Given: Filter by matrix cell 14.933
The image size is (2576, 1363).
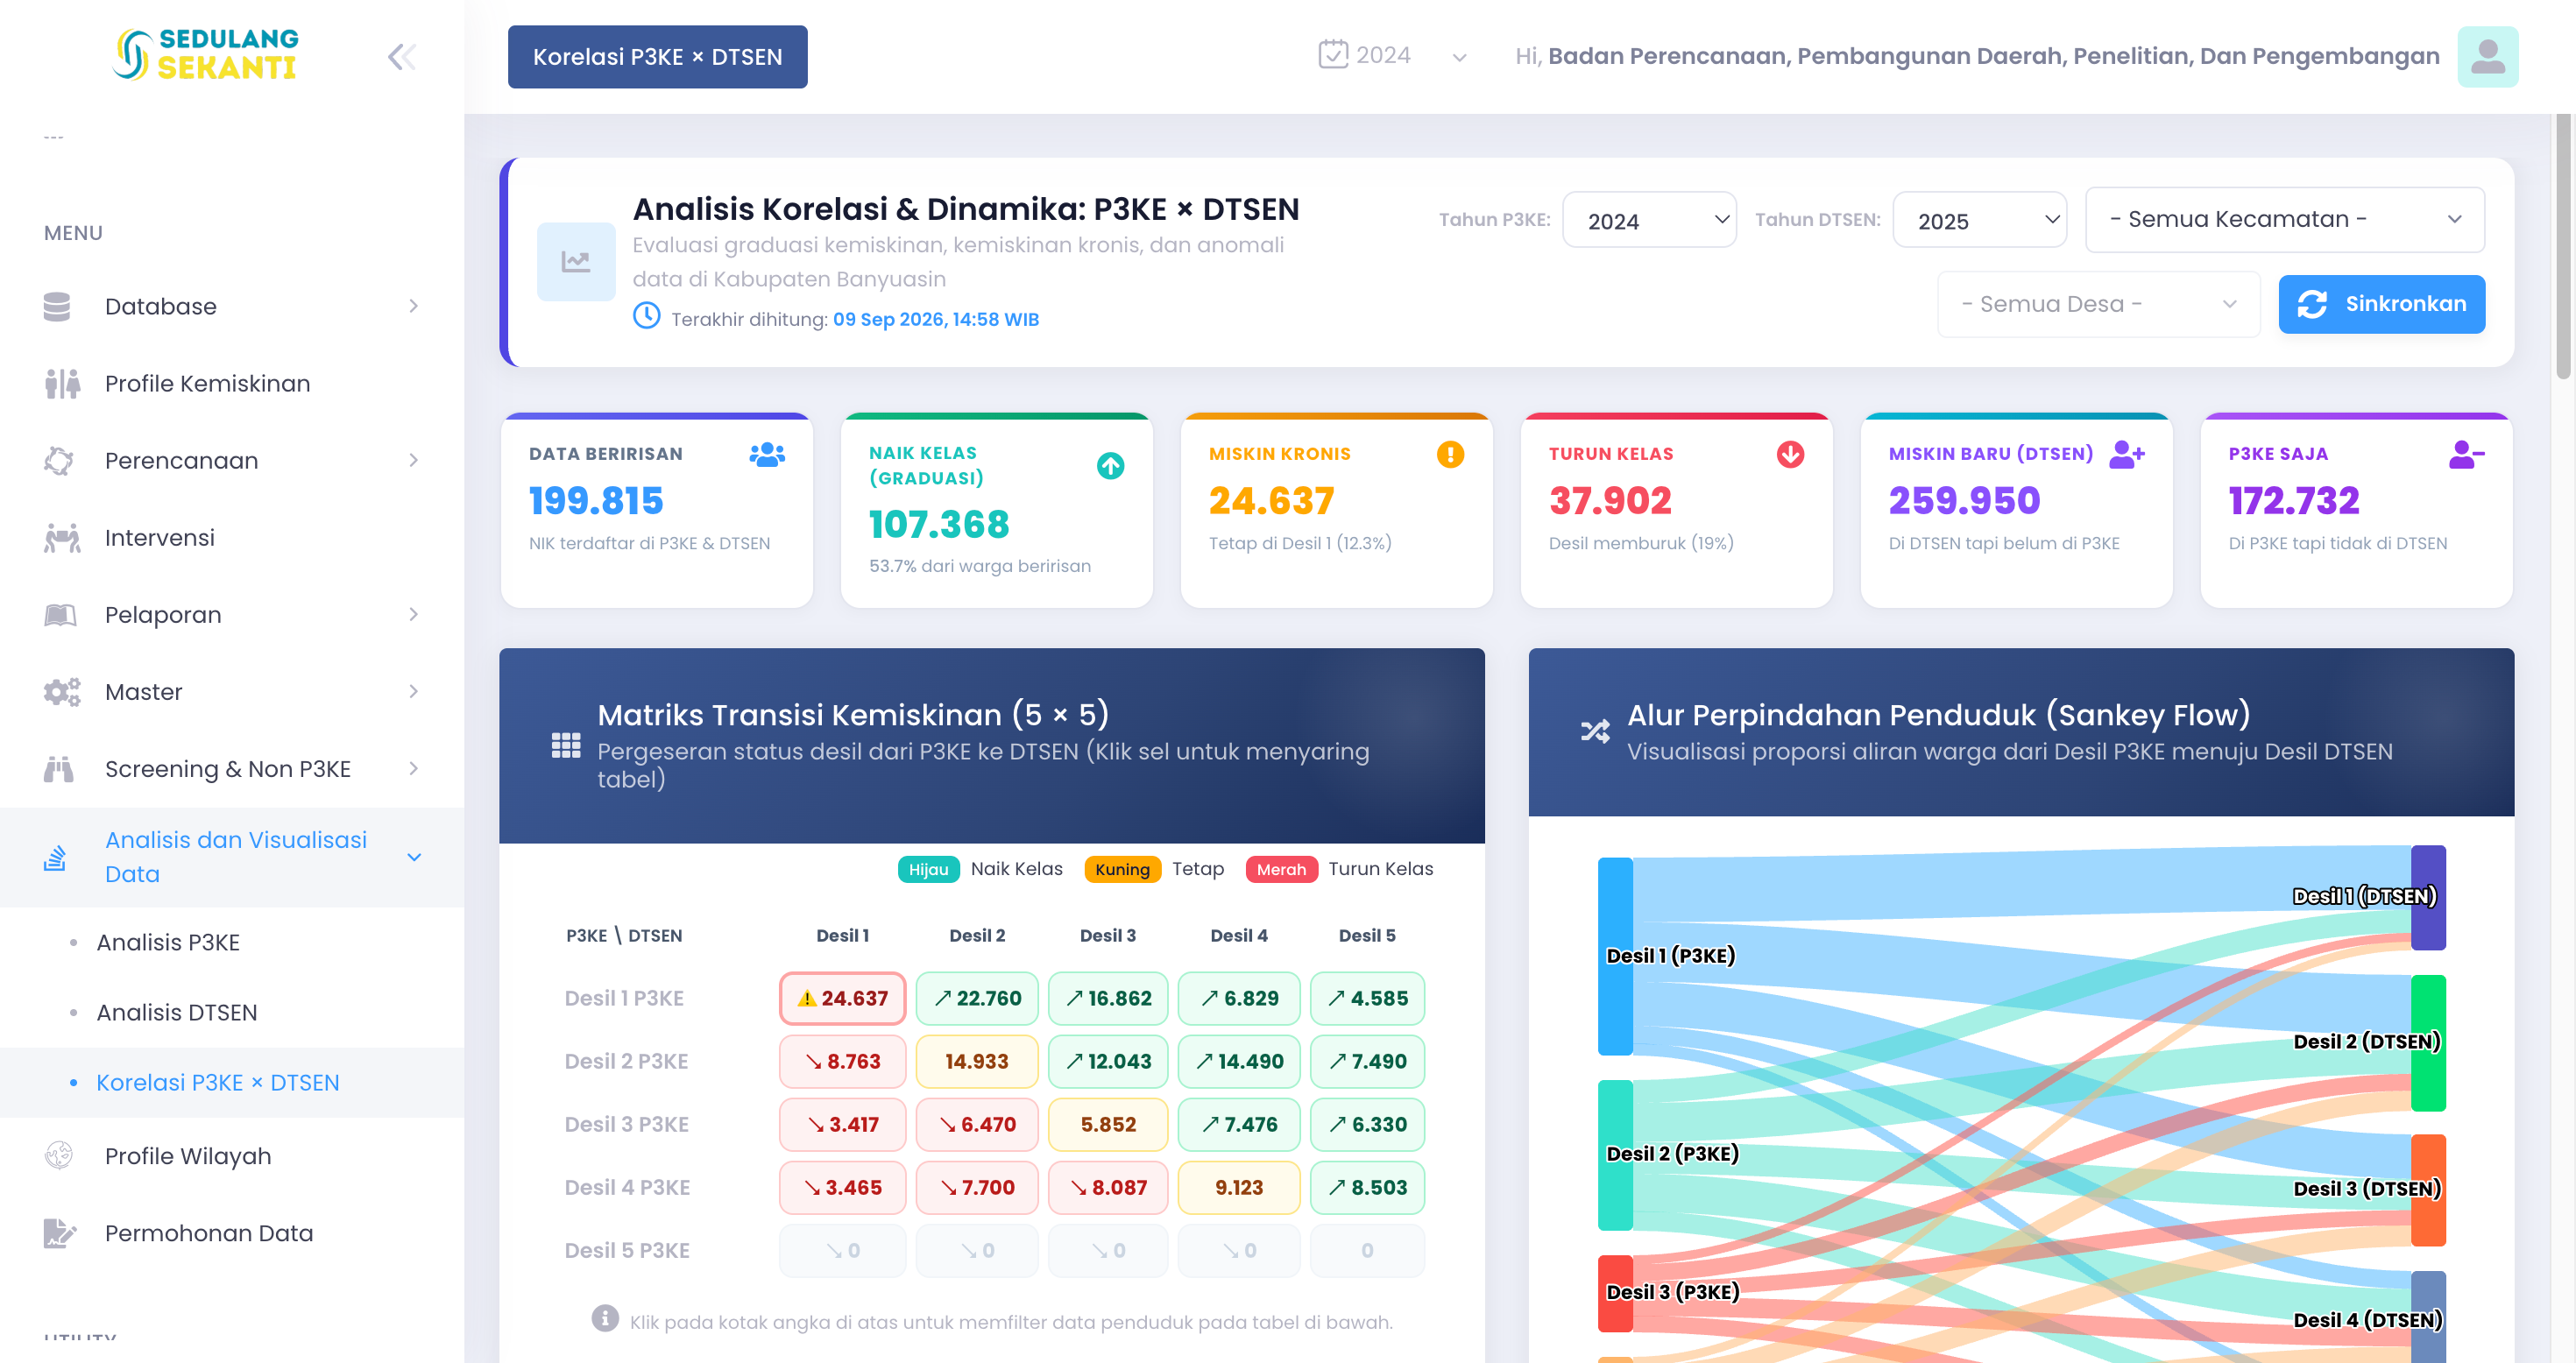Looking at the screenshot, I should point(976,1061).
